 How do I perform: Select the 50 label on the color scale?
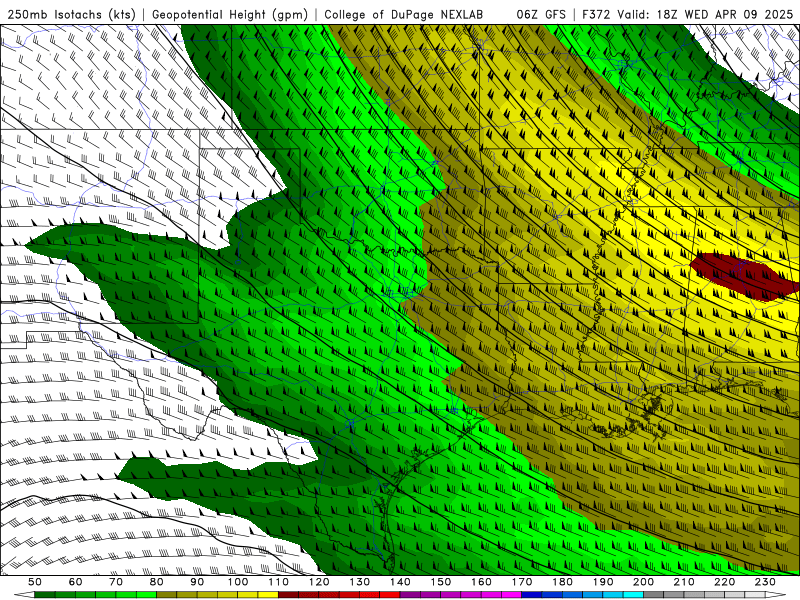[35, 582]
